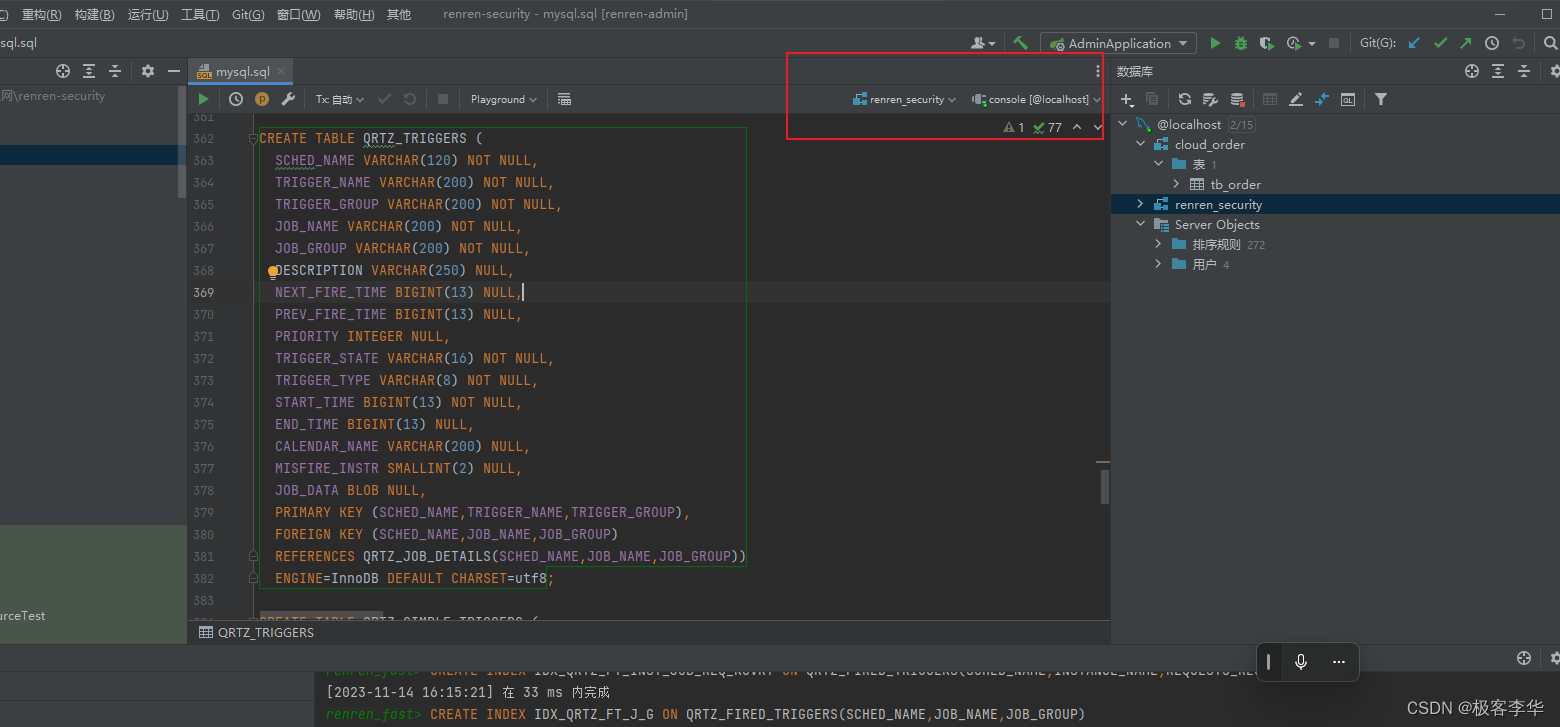Show Git history clock icon

pyautogui.click(x=1492, y=43)
